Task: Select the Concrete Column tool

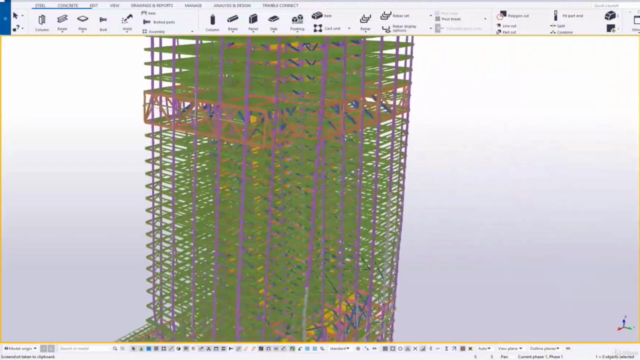Action: point(212,22)
